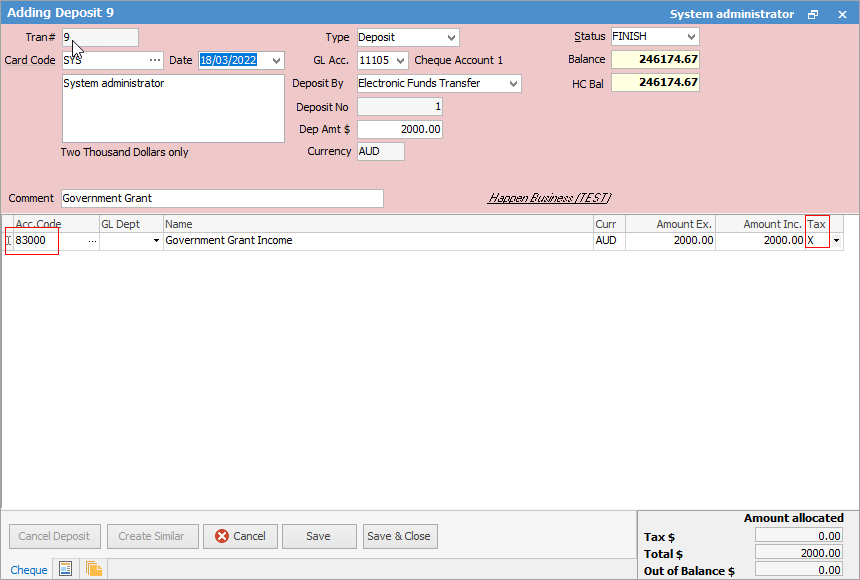
Task: Restore the Adding Deposit window
Action: point(813,14)
